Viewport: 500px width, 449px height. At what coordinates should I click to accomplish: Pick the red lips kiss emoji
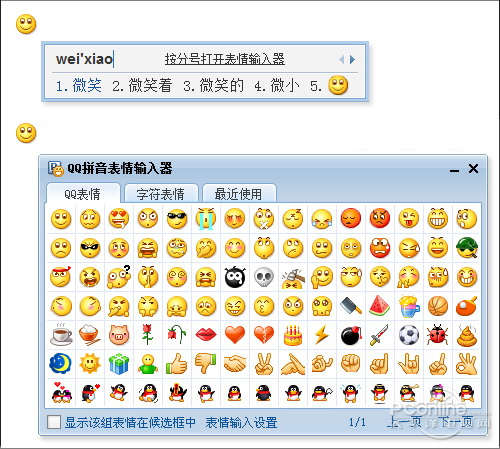pos(206,335)
